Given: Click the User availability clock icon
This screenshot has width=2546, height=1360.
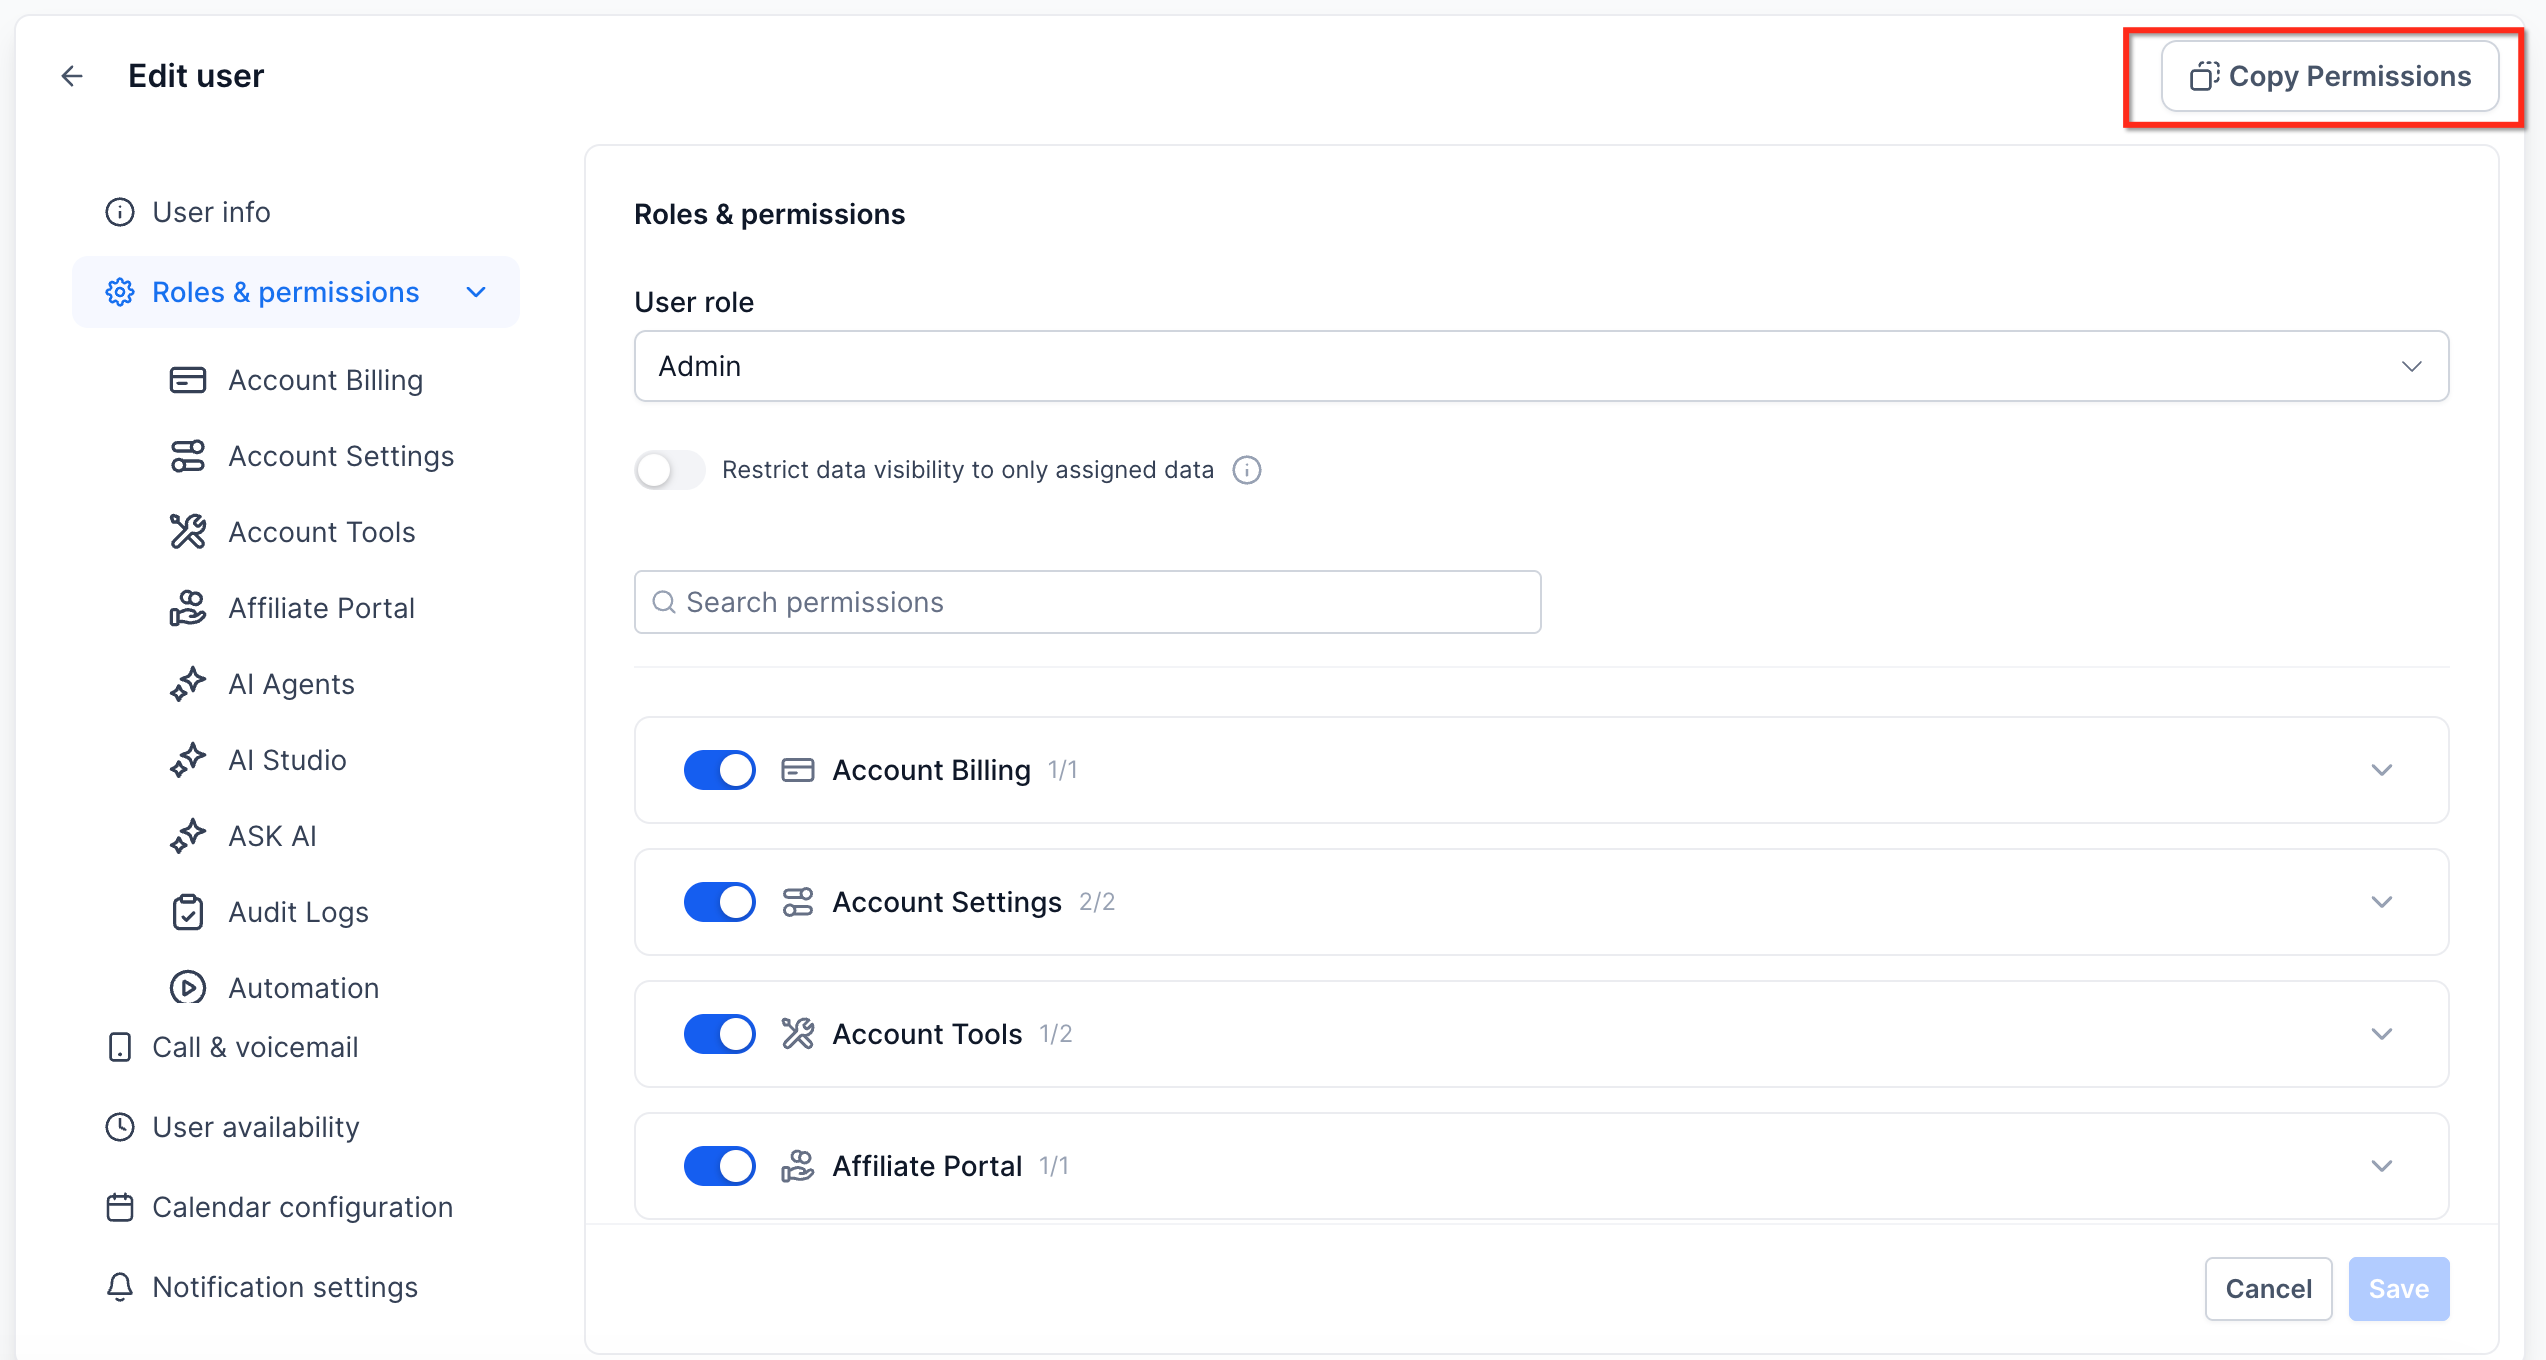Looking at the screenshot, I should point(120,1127).
